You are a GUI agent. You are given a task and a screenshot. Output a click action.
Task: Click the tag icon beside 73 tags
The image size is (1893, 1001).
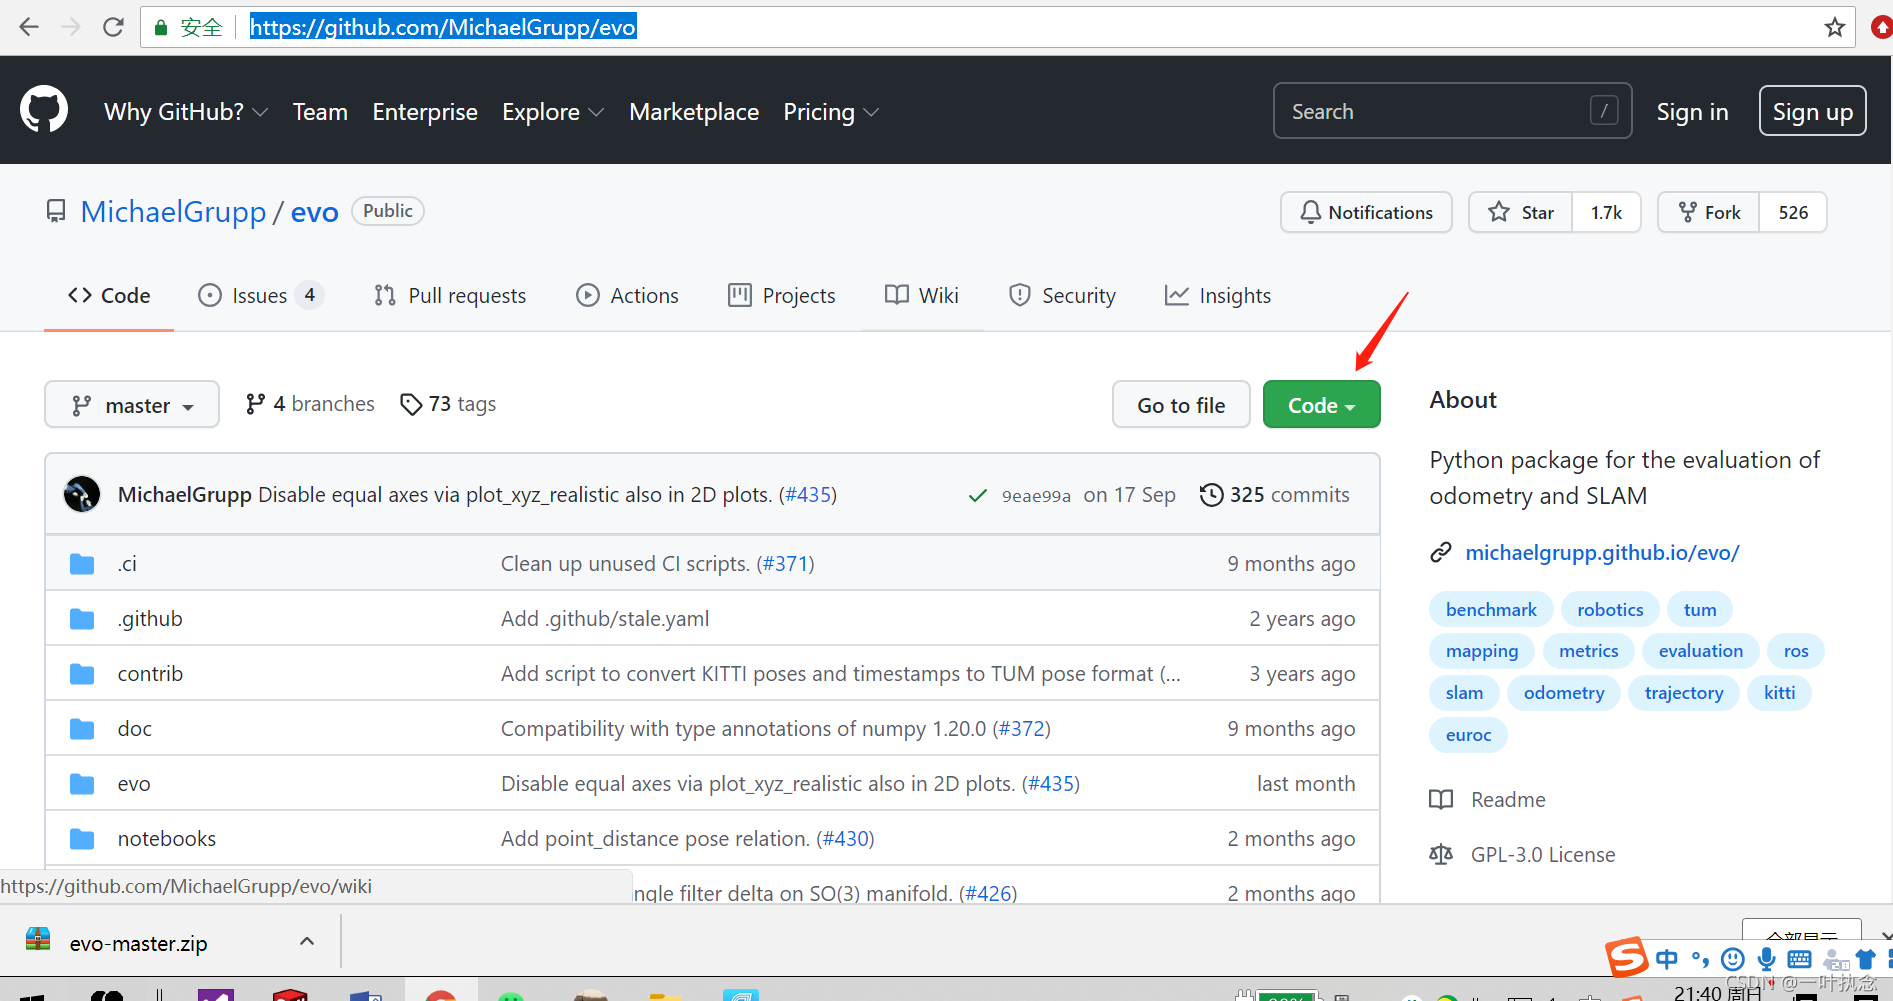click(x=411, y=404)
